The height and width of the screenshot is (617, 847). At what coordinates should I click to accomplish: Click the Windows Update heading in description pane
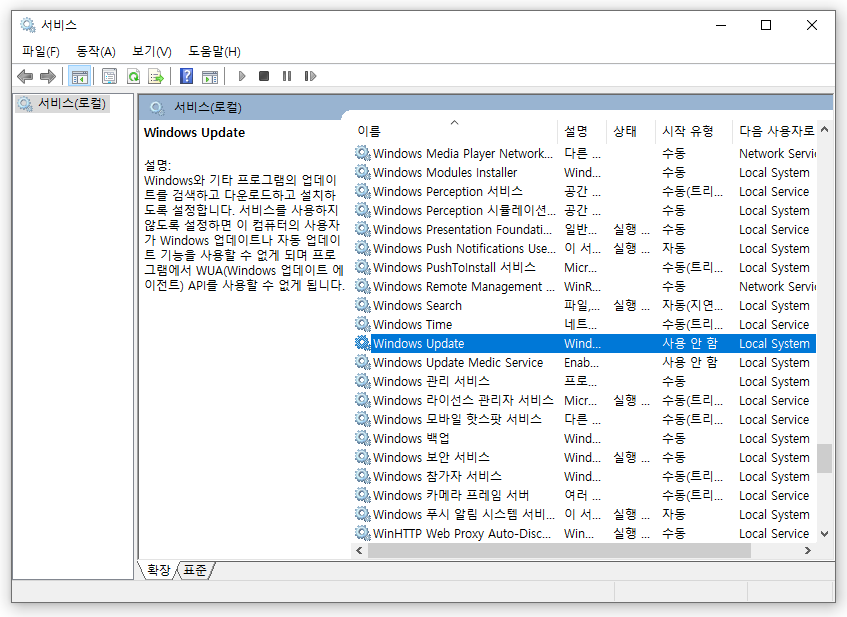coord(194,132)
